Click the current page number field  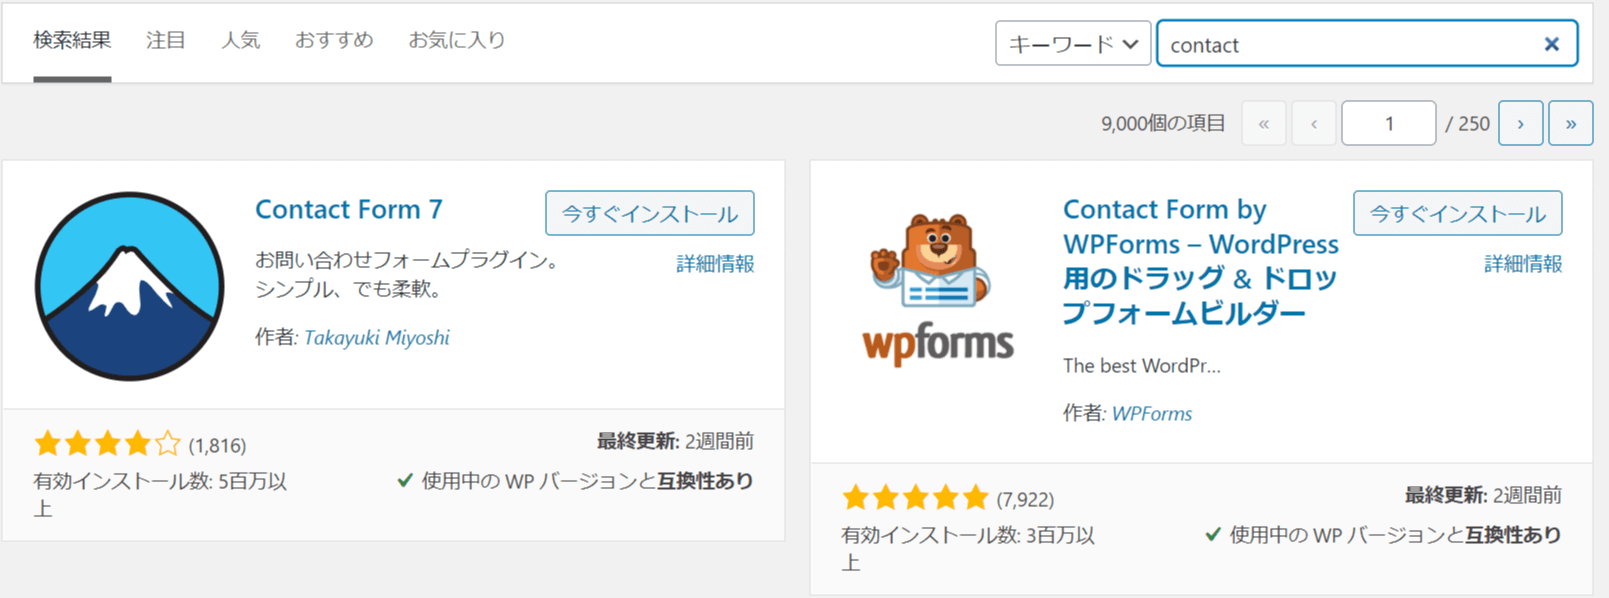coord(1389,124)
